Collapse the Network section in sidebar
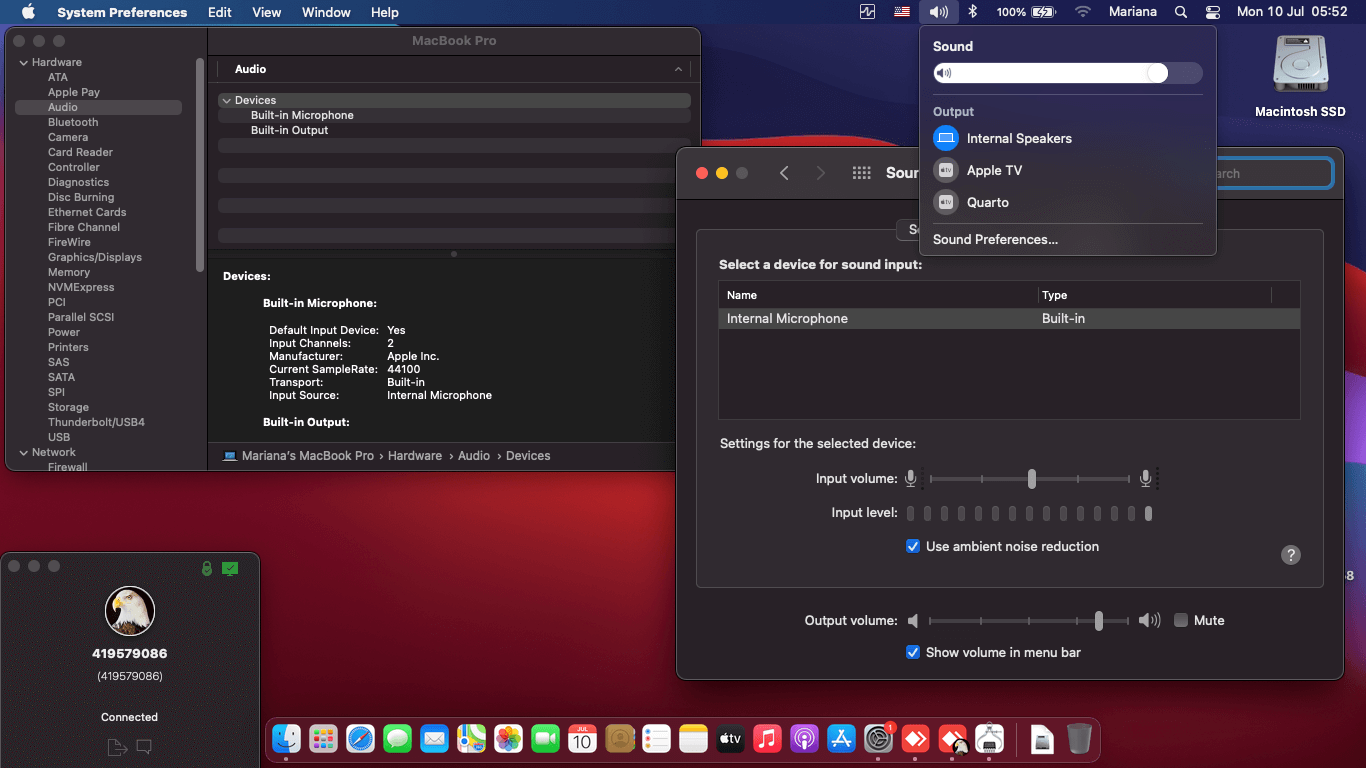Image resolution: width=1366 pixels, height=768 pixels. coord(23,452)
